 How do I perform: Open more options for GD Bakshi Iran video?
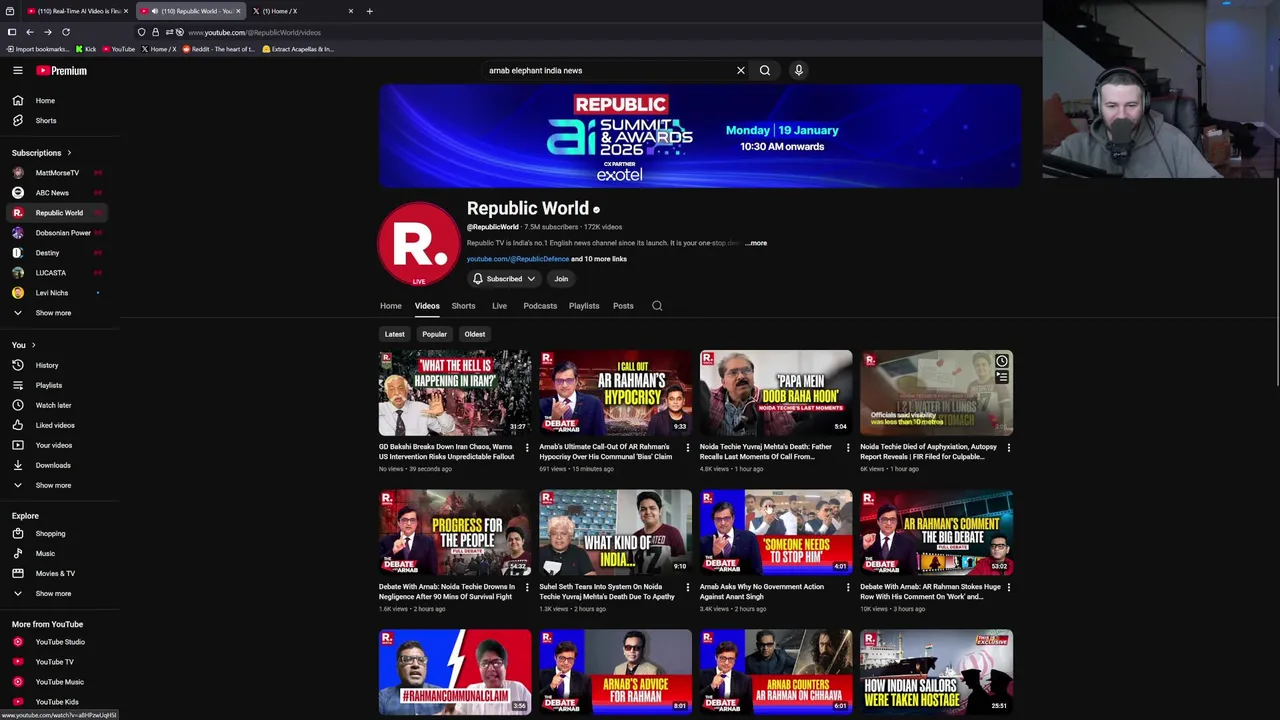pos(527,447)
